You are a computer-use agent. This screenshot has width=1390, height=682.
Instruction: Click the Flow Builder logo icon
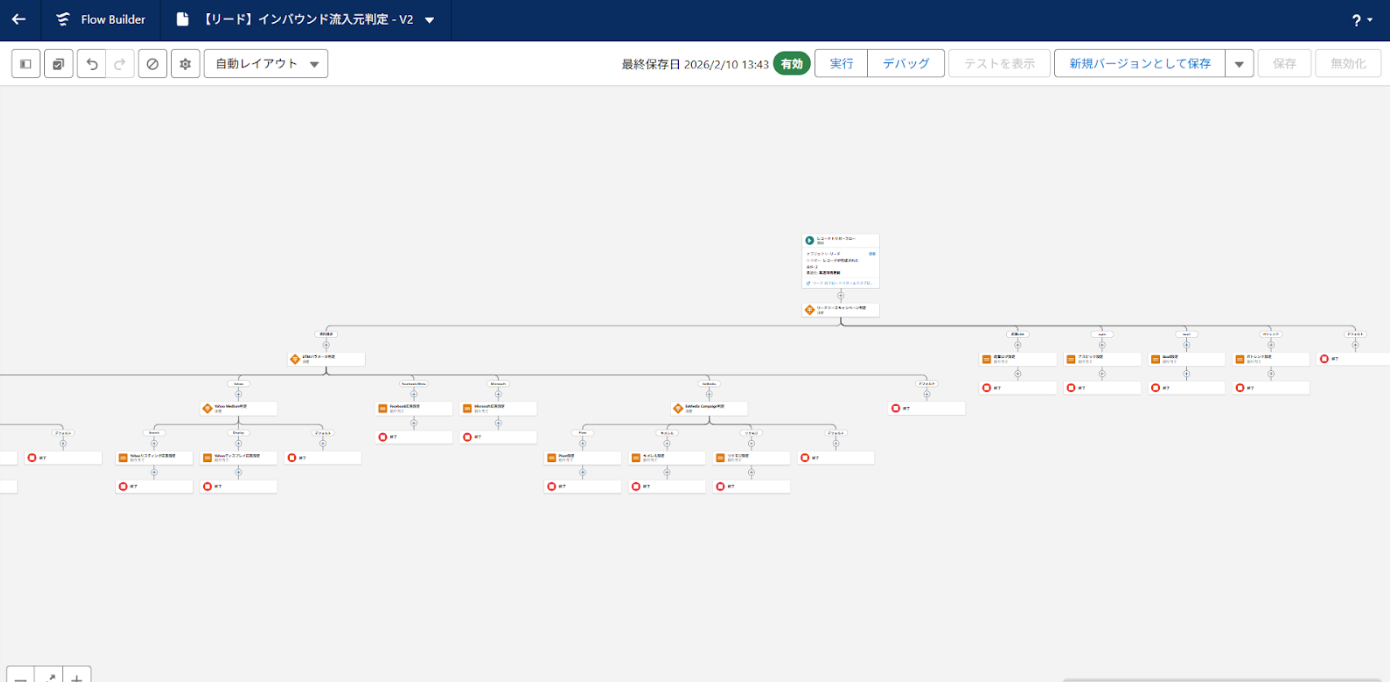pos(64,20)
